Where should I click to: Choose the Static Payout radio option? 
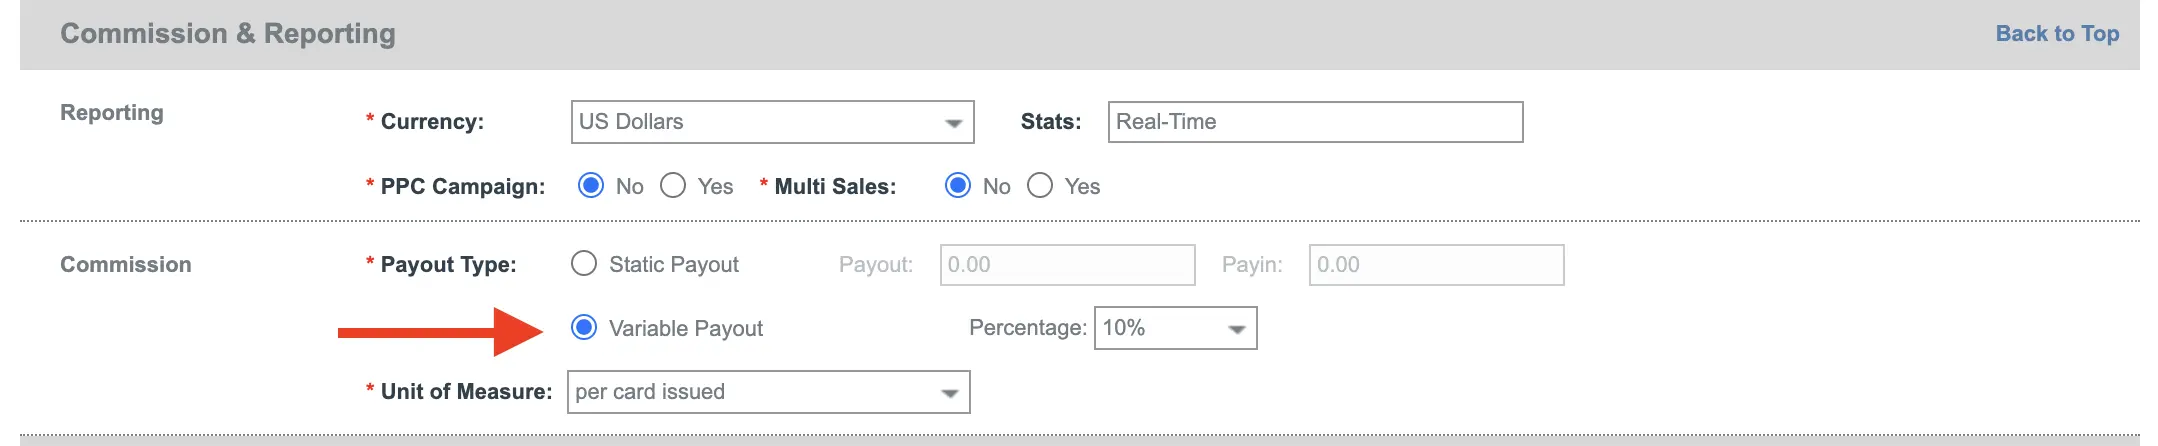click(583, 264)
